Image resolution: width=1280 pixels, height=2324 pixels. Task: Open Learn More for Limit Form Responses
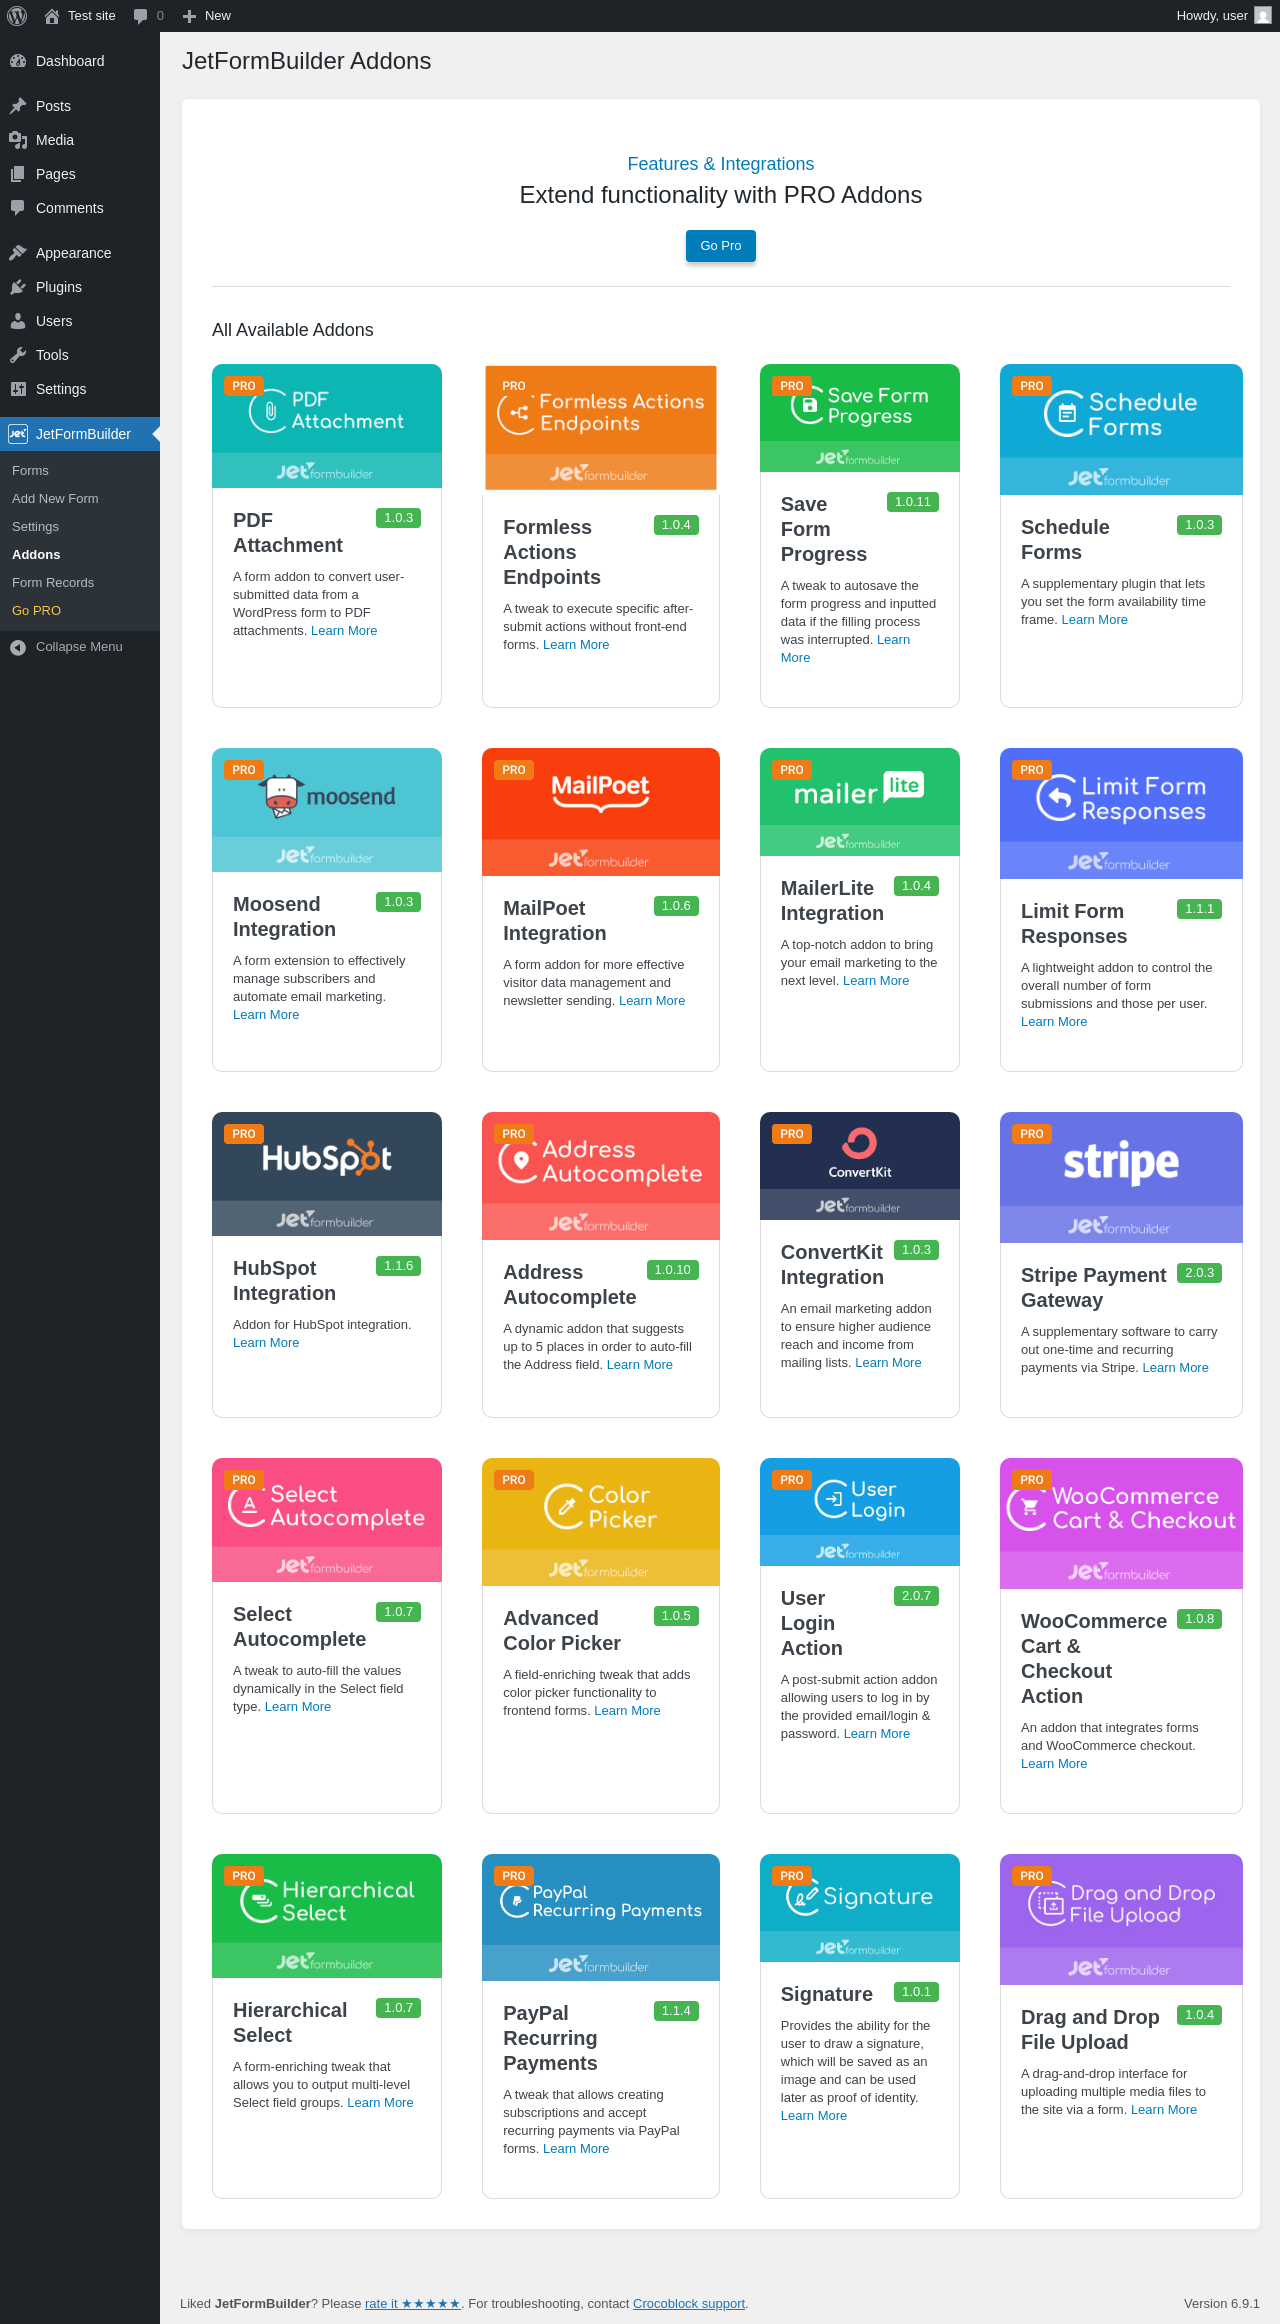[1054, 1022]
